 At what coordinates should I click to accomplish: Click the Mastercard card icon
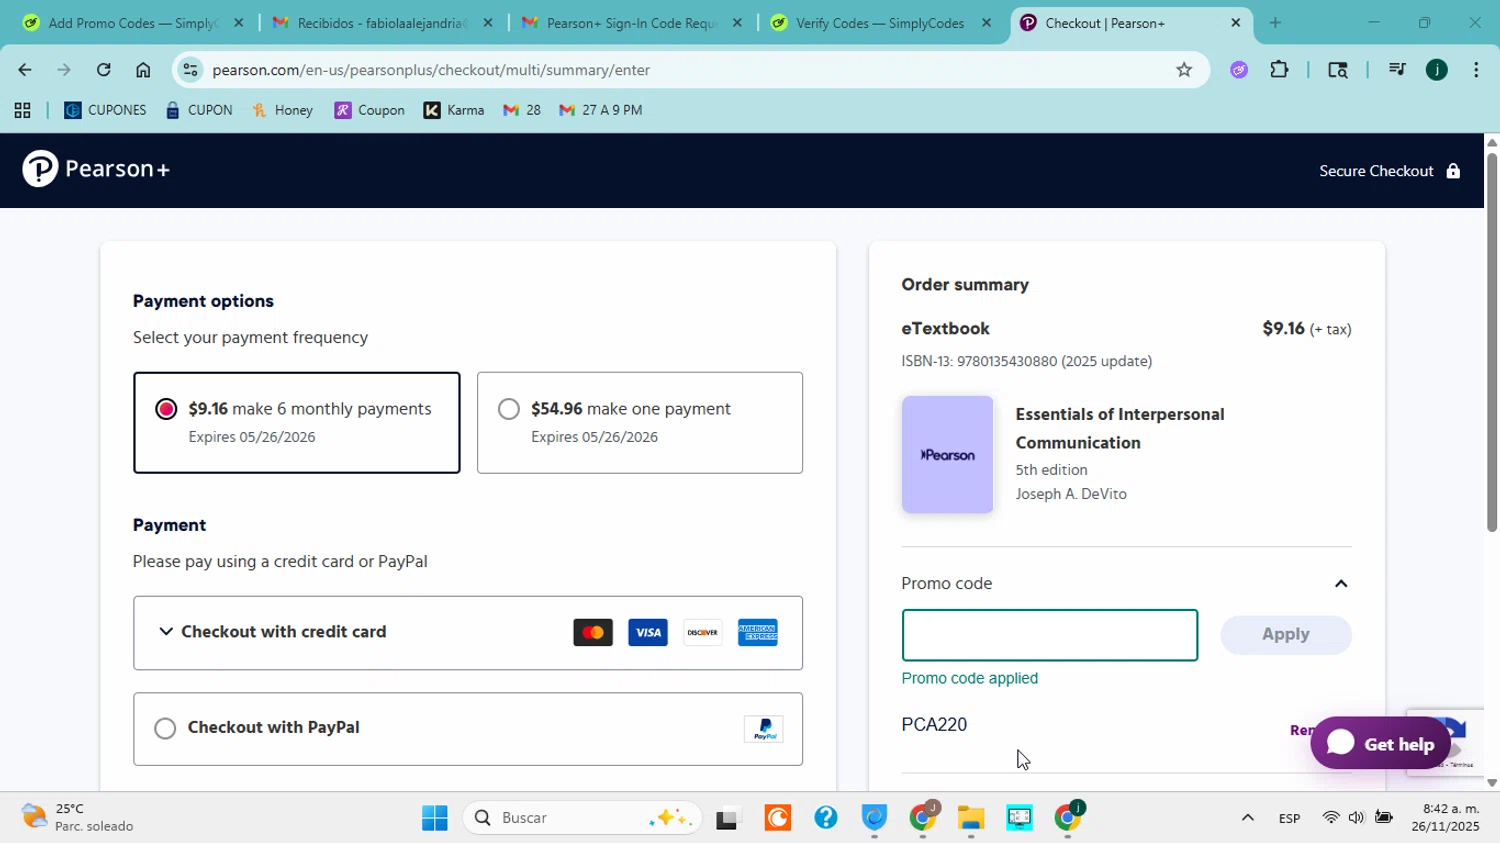[593, 632]
